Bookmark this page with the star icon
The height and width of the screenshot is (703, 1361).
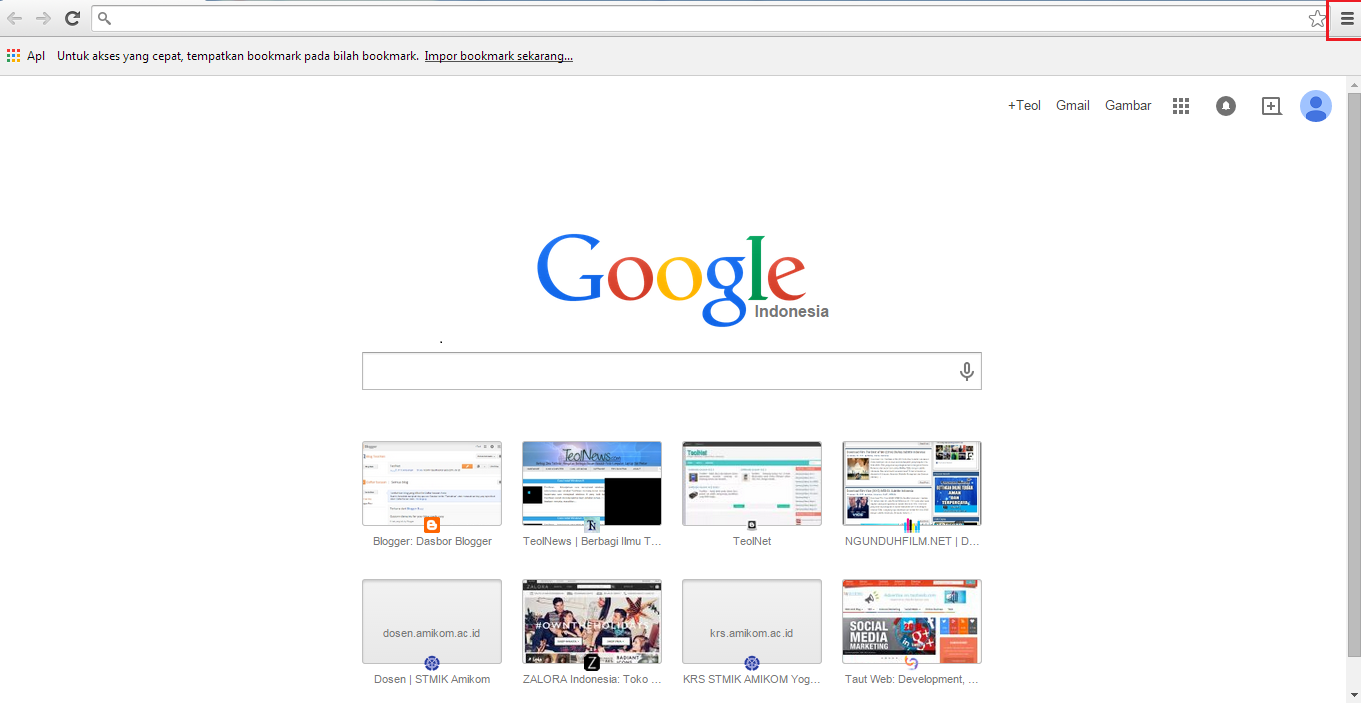click(x=1317, y=18)
